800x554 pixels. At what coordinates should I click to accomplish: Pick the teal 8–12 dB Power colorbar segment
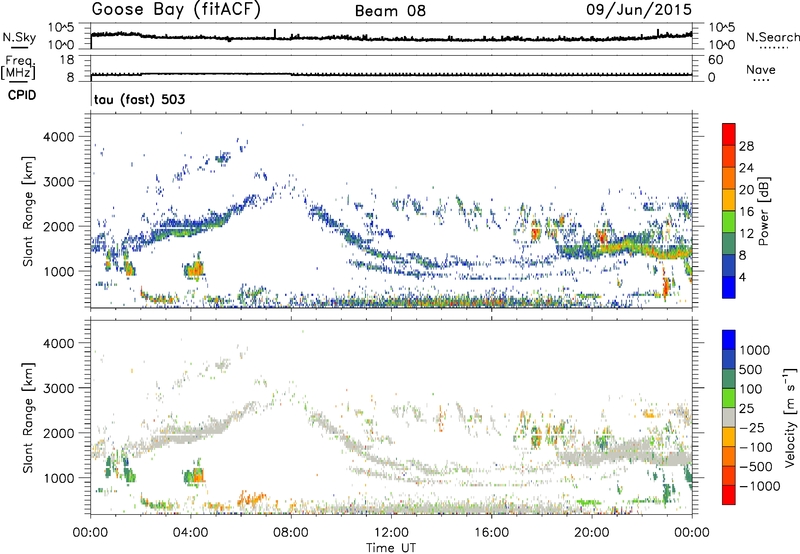(729, 244)
